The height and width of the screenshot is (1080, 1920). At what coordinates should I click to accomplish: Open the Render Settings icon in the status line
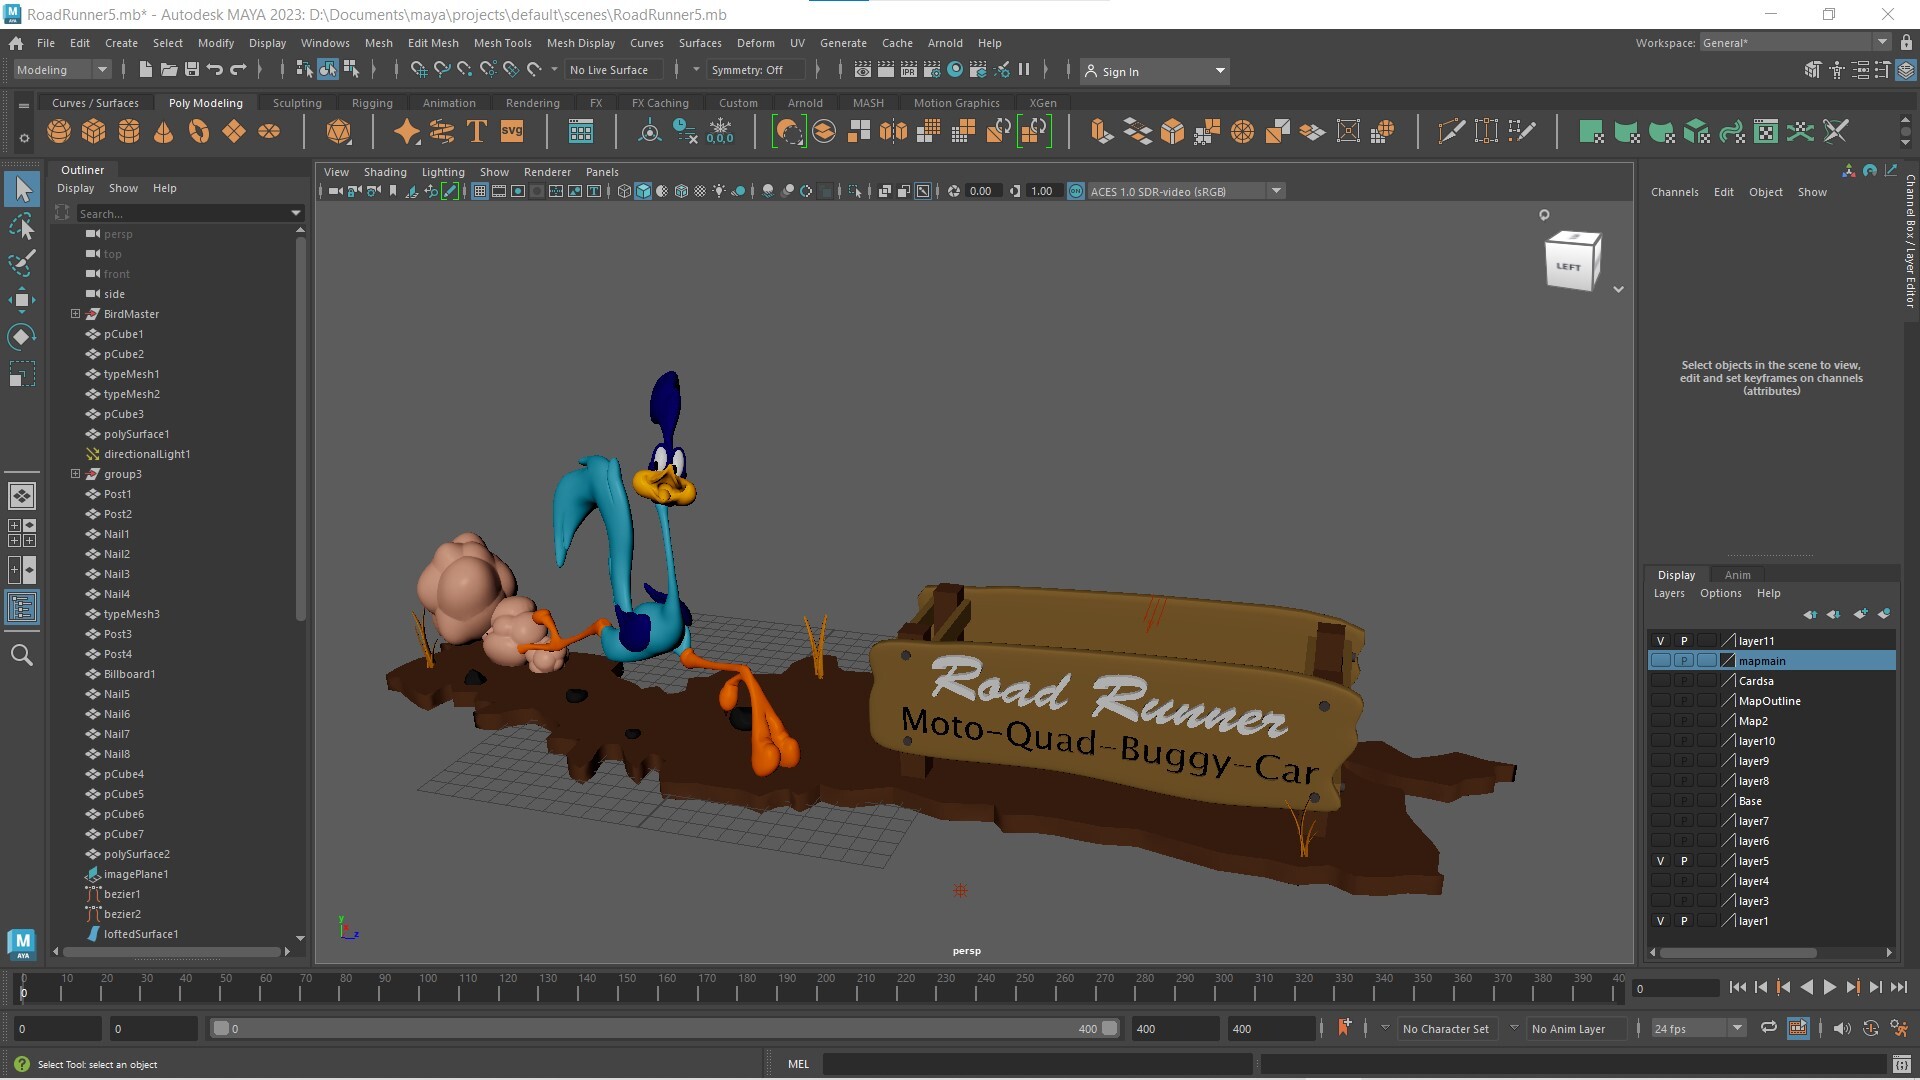pyautogui.click(x=931, y=70)
